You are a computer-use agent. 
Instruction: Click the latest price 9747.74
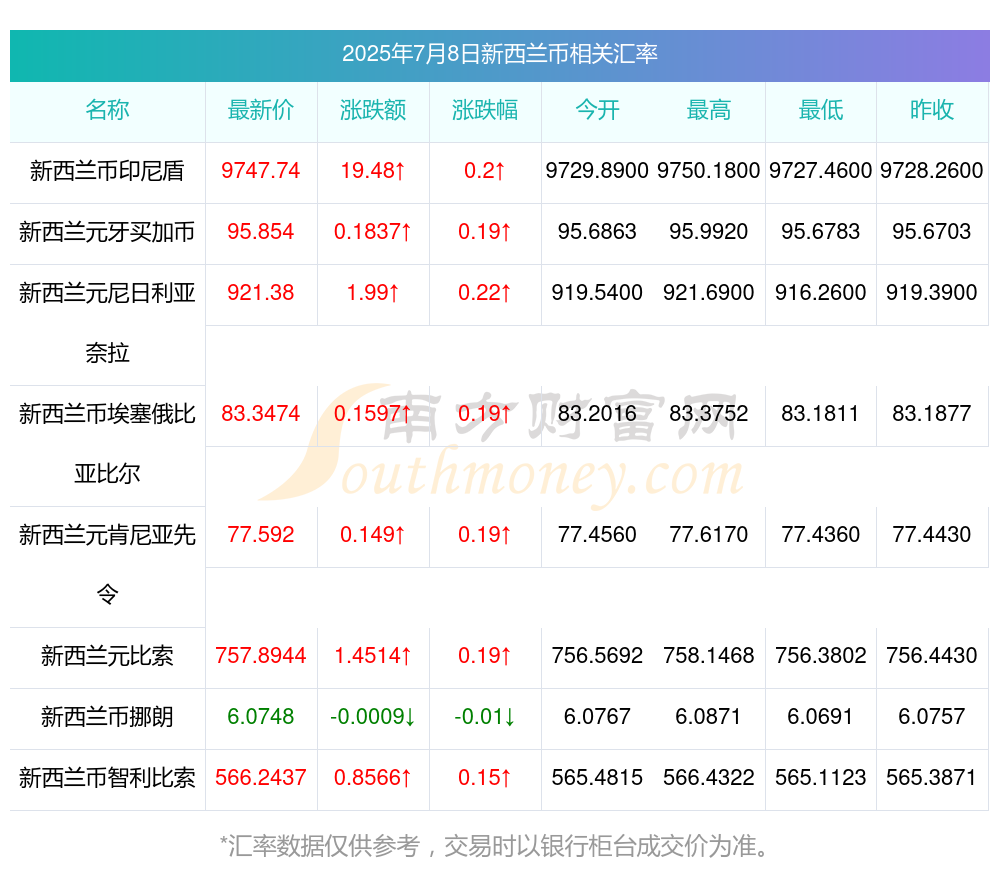click(x=260, y=170)
